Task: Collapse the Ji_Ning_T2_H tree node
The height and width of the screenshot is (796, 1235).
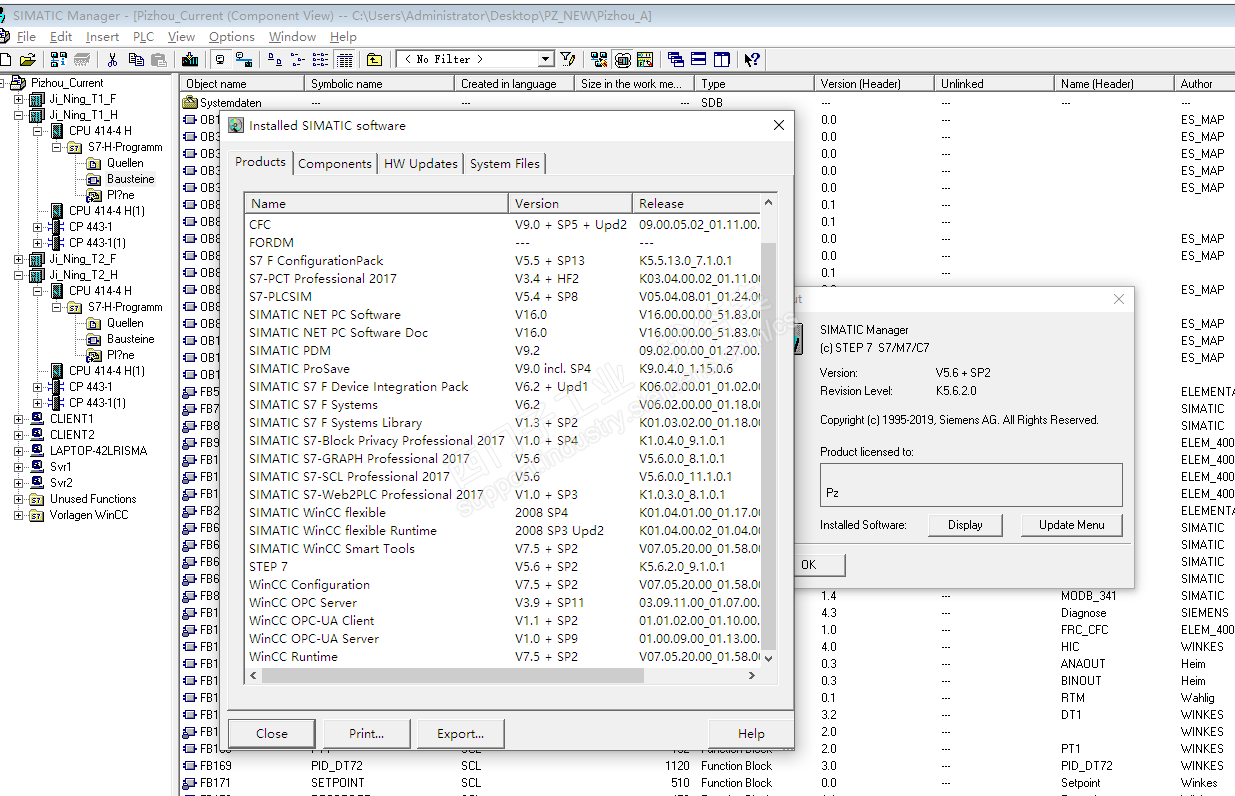Action: (x=18, y=275)
